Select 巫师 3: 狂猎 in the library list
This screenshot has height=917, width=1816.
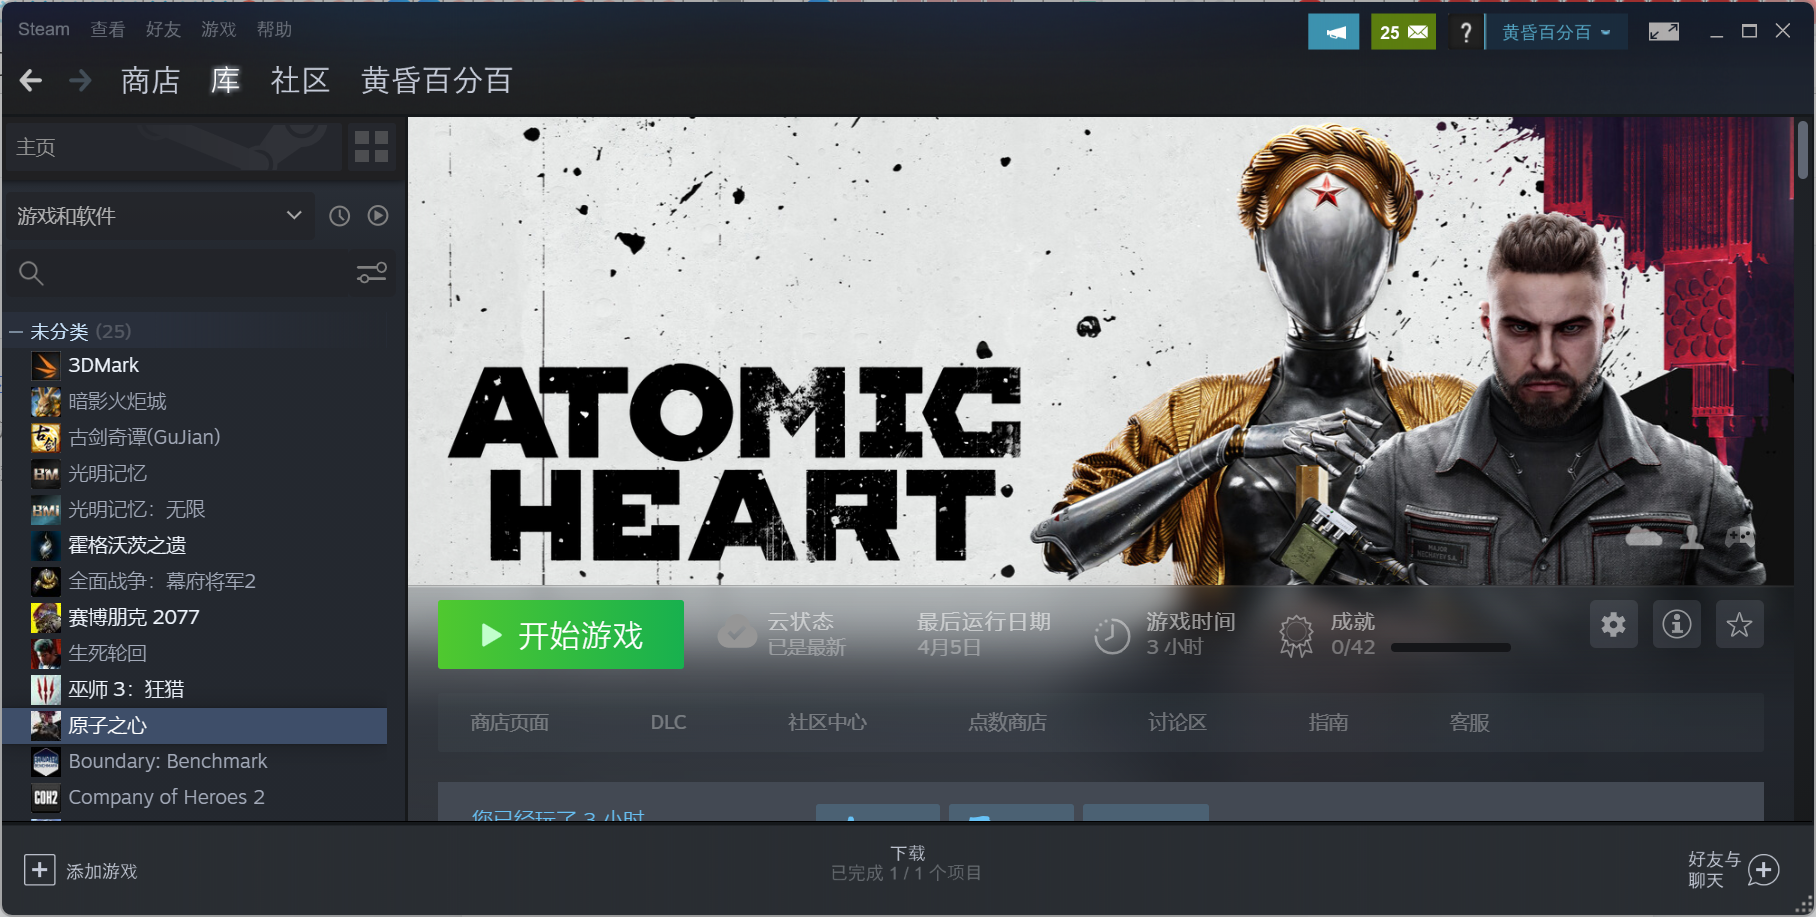(130, 689)
